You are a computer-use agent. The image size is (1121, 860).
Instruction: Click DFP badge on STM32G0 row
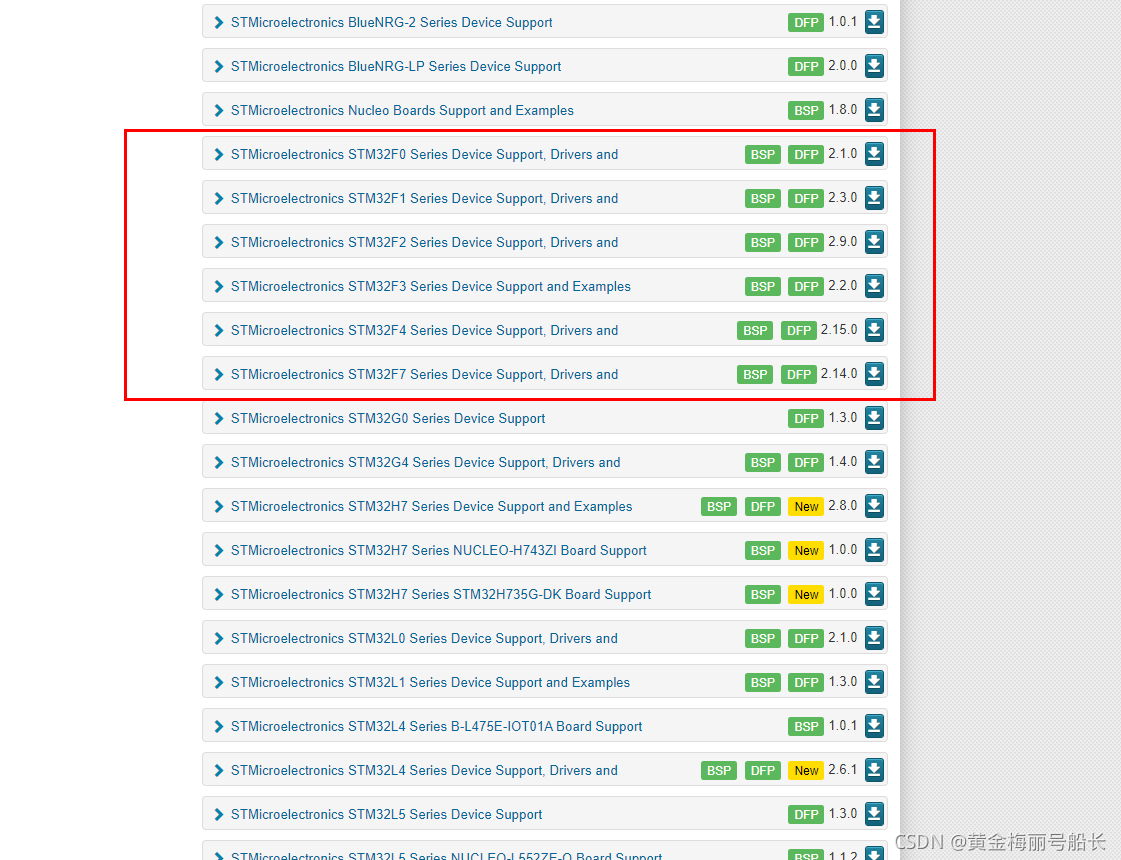point(806,418)
